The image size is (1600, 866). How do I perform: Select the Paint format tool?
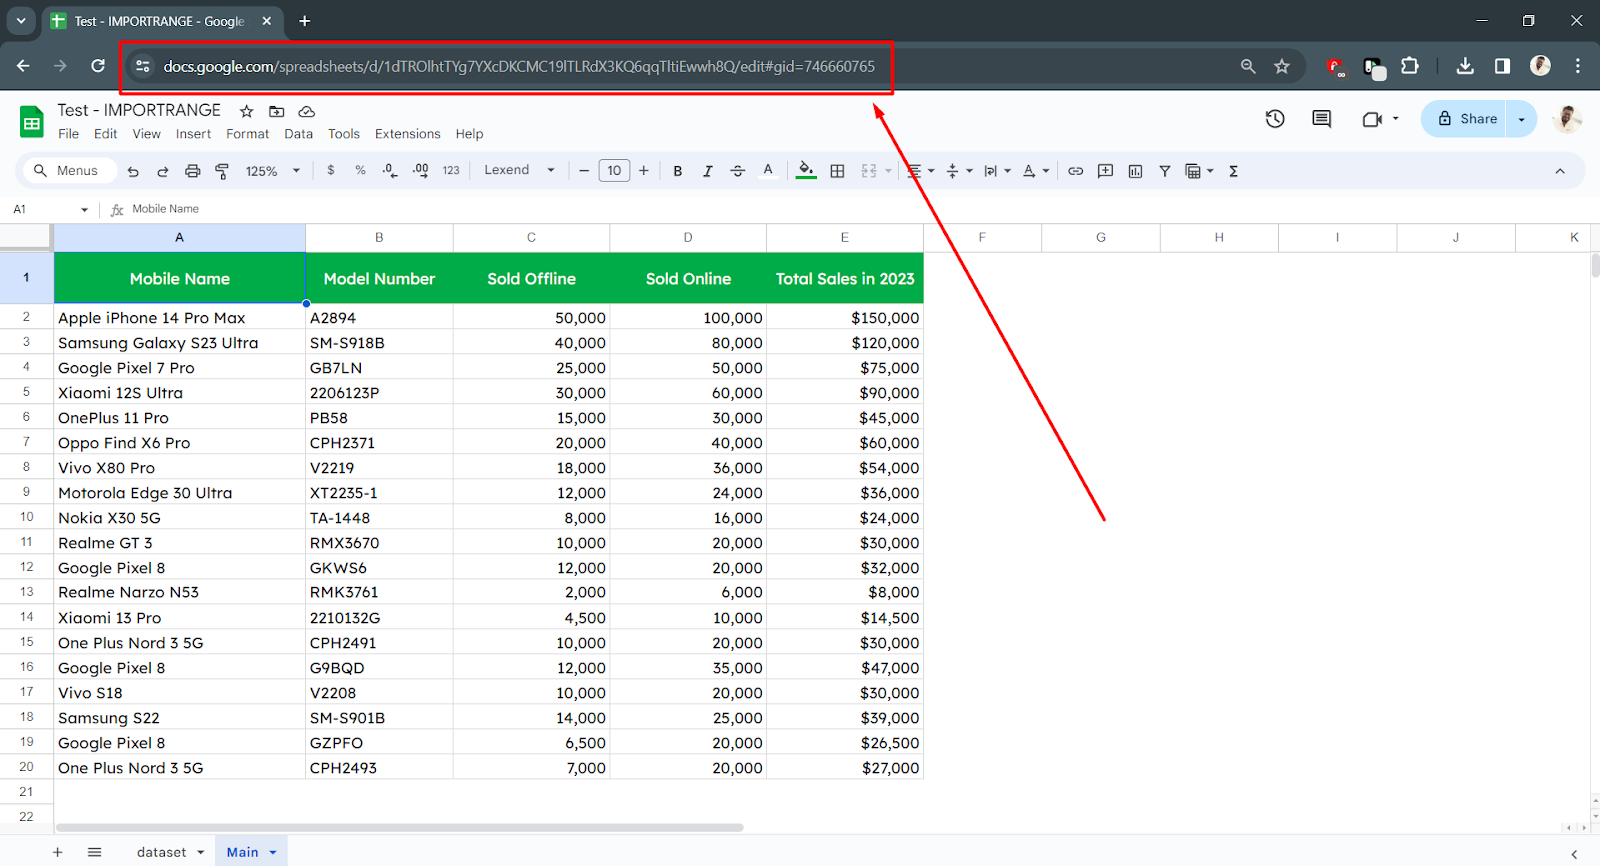[x=222, y=171]
